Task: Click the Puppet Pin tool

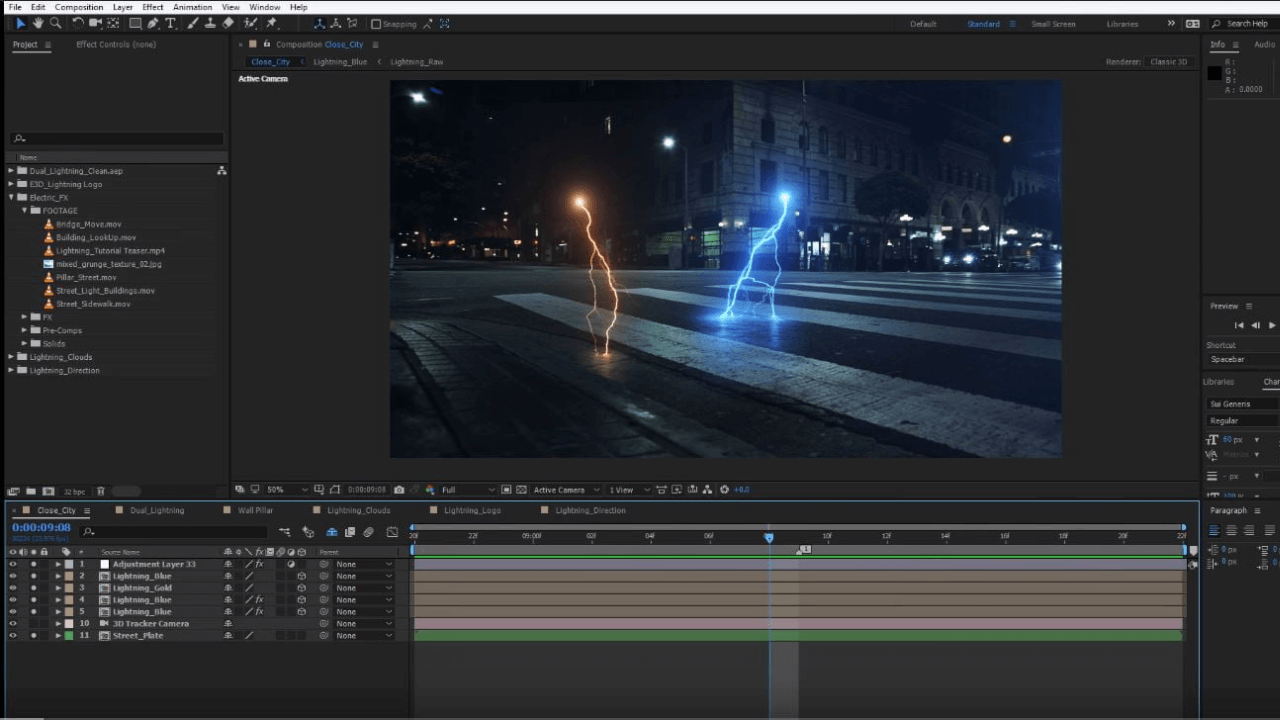Action: [271, 23]
